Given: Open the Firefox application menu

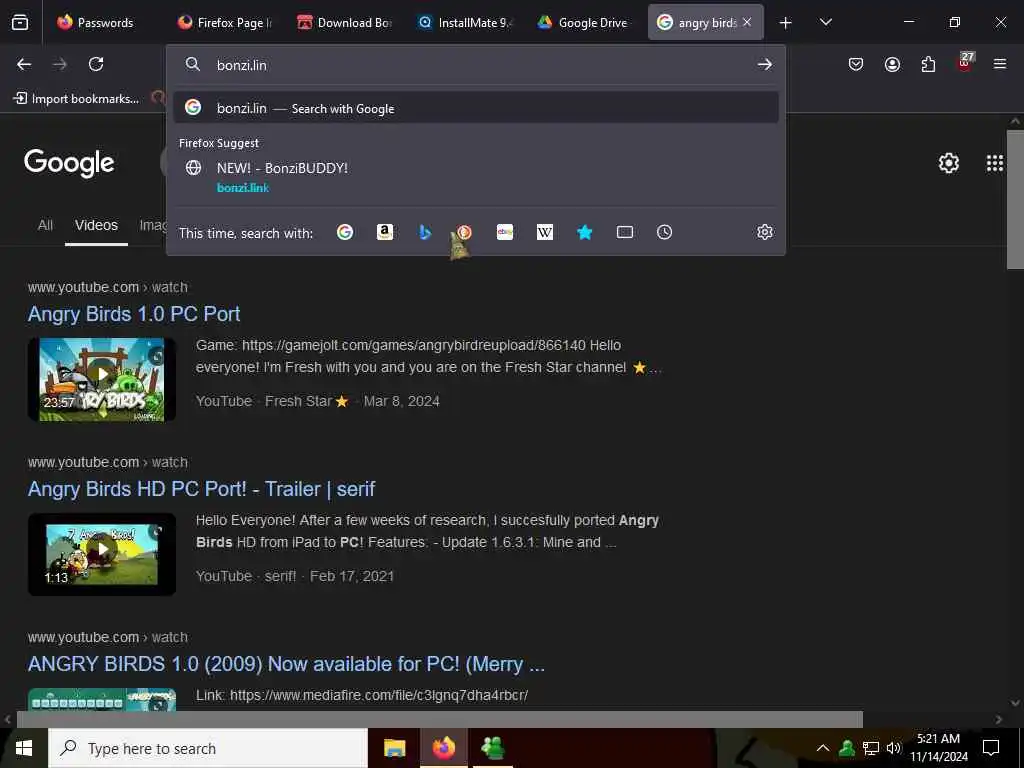Looking at the screenshot, I should tap(1000, 64).
